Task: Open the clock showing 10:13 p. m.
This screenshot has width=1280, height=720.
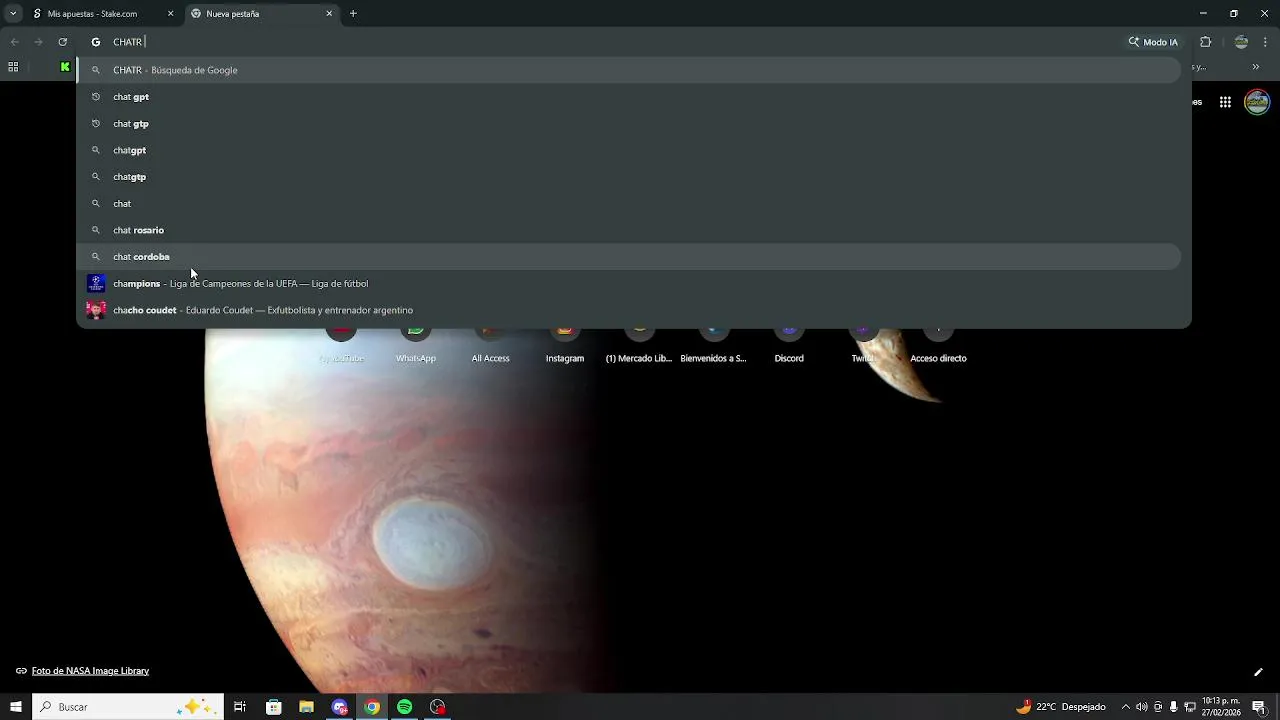Action: tap(1221, 707)
